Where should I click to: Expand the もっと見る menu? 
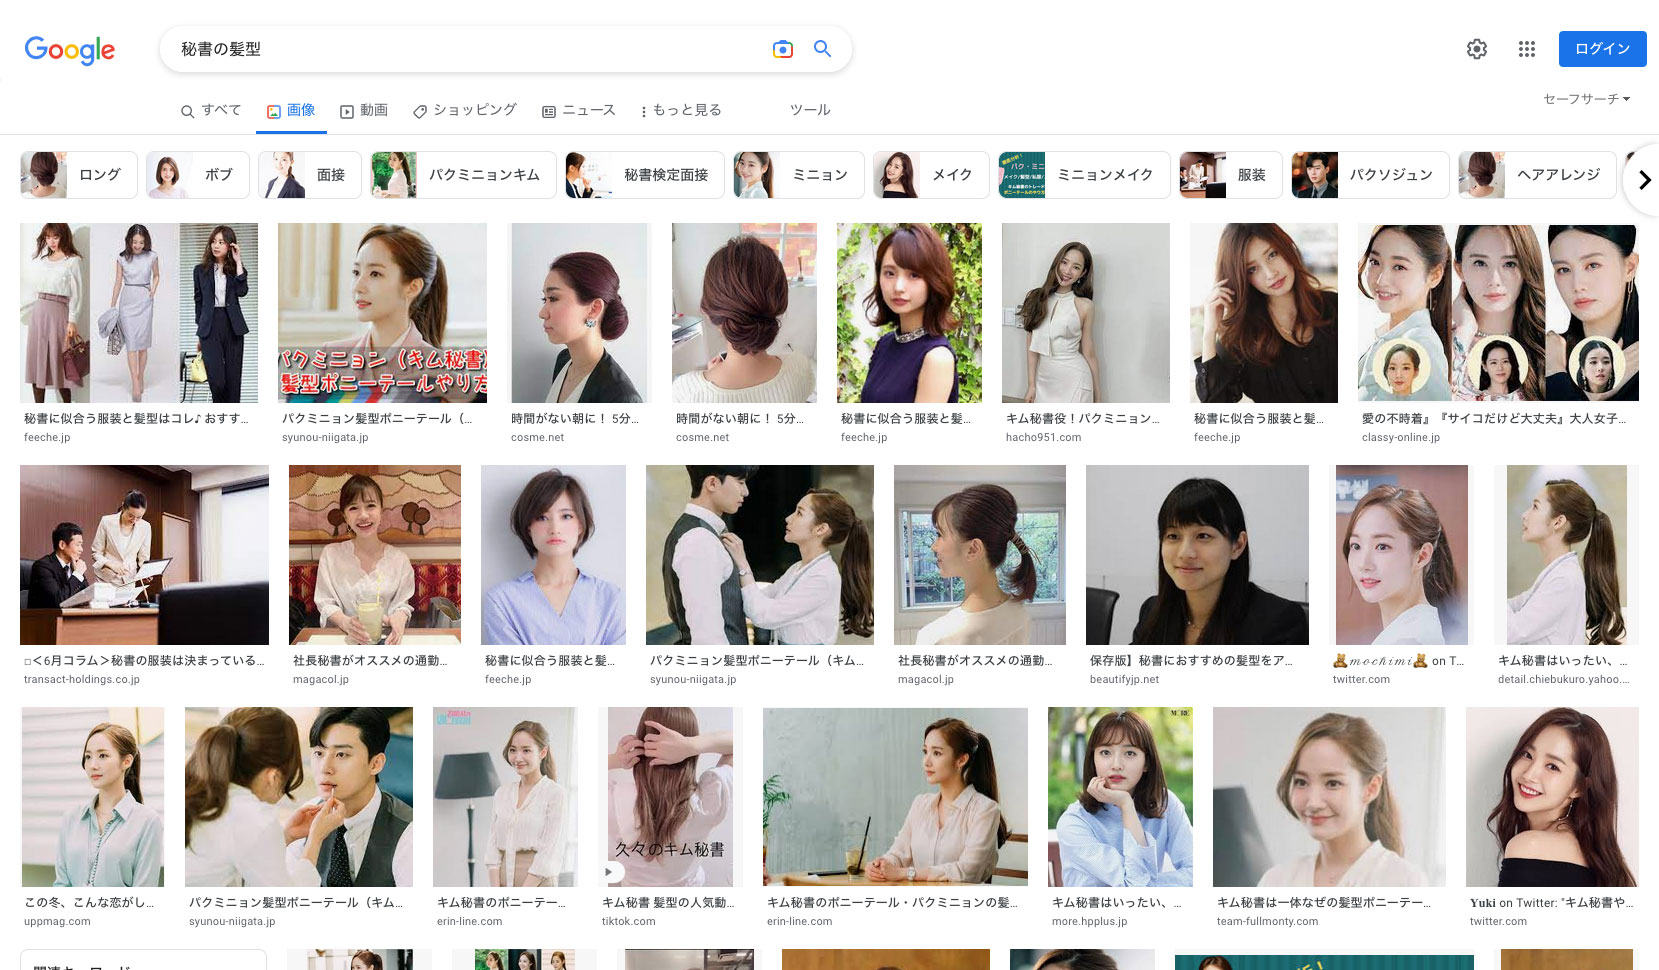pos(681,110)
